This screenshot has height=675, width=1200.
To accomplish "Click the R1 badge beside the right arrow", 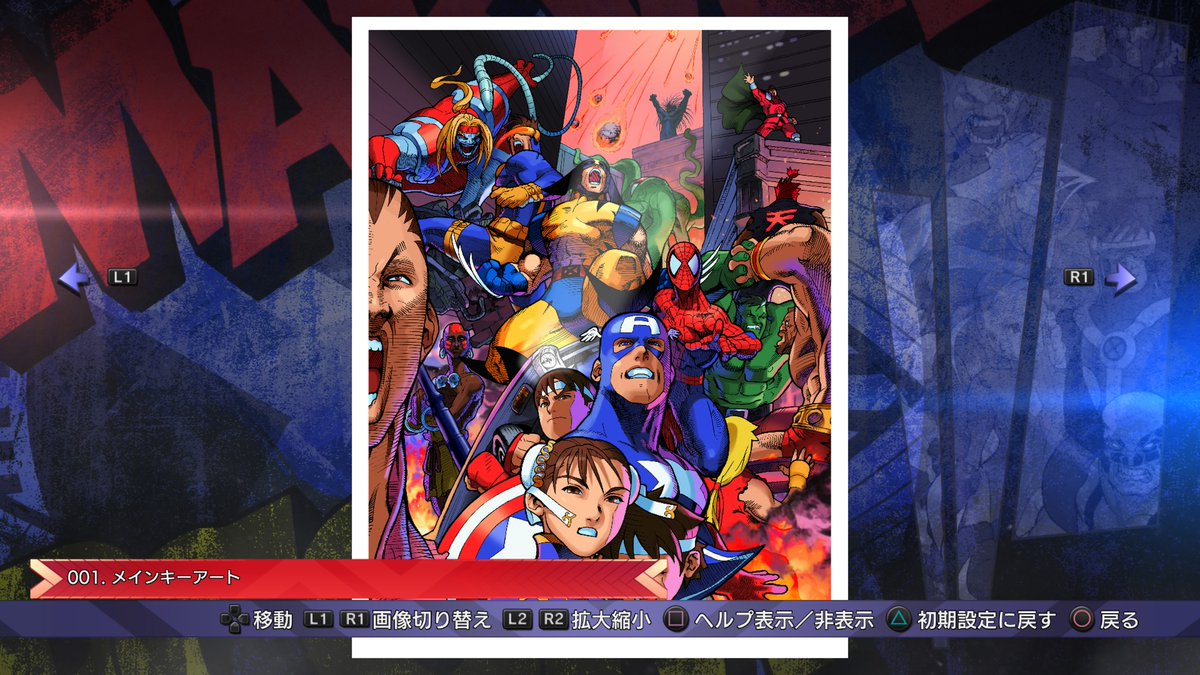I will [x=1078, y=278].
